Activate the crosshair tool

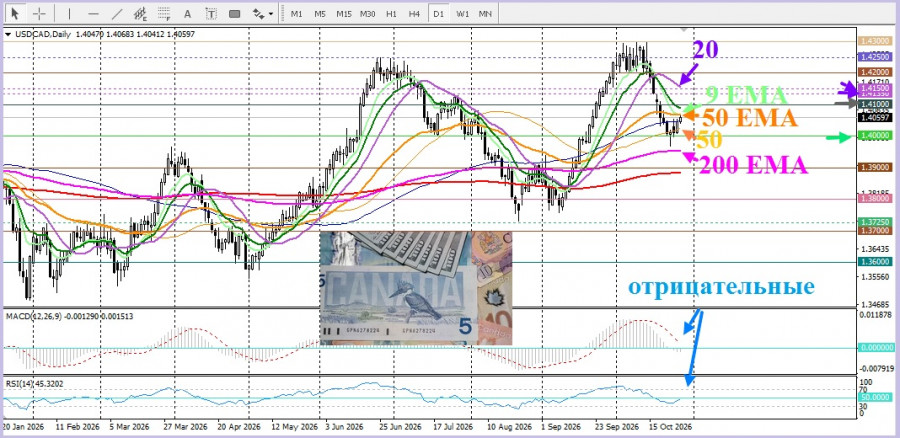39,13
